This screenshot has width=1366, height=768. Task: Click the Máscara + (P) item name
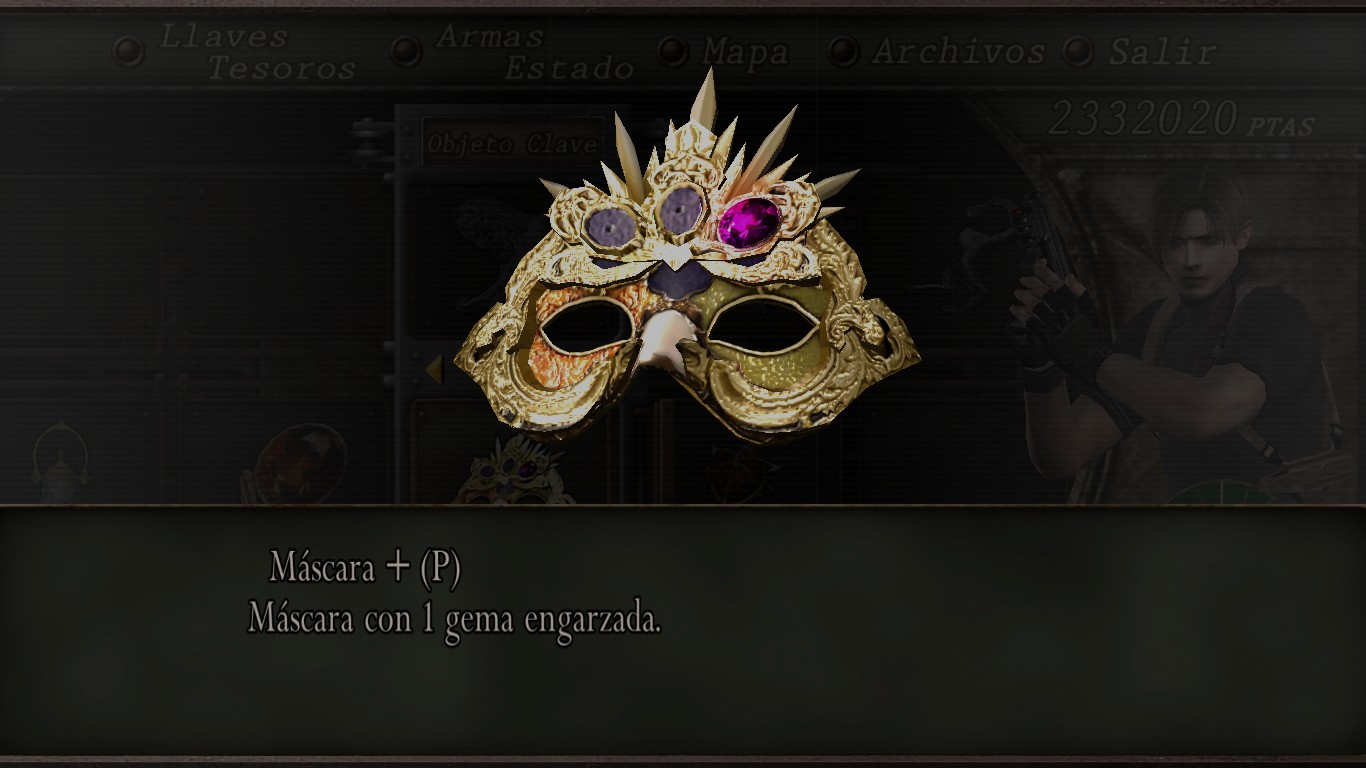(365, 568)
